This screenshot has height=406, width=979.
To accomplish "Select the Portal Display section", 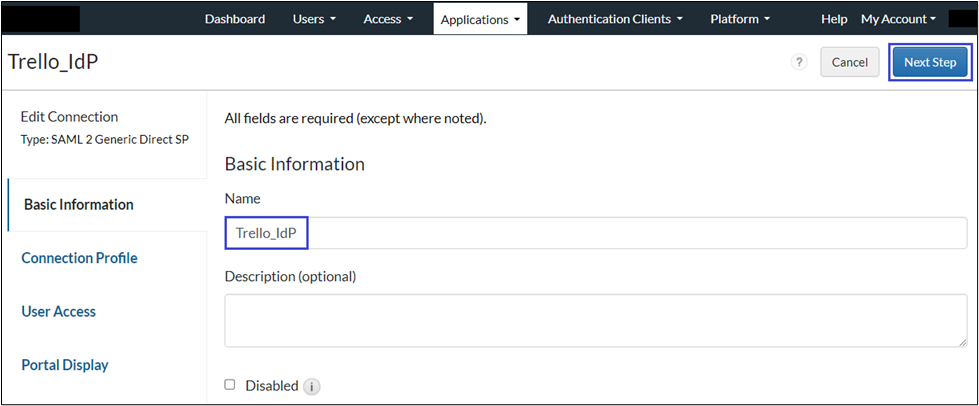I will pyautogui.click(x=65, y=365).
